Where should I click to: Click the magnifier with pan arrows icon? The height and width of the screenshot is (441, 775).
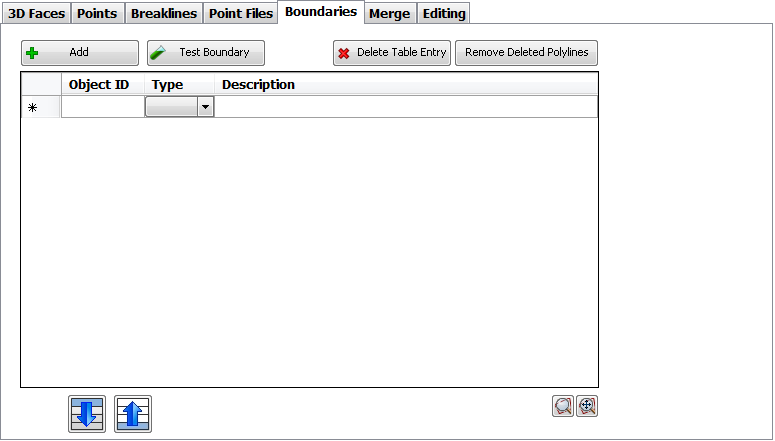click(587, 406)
